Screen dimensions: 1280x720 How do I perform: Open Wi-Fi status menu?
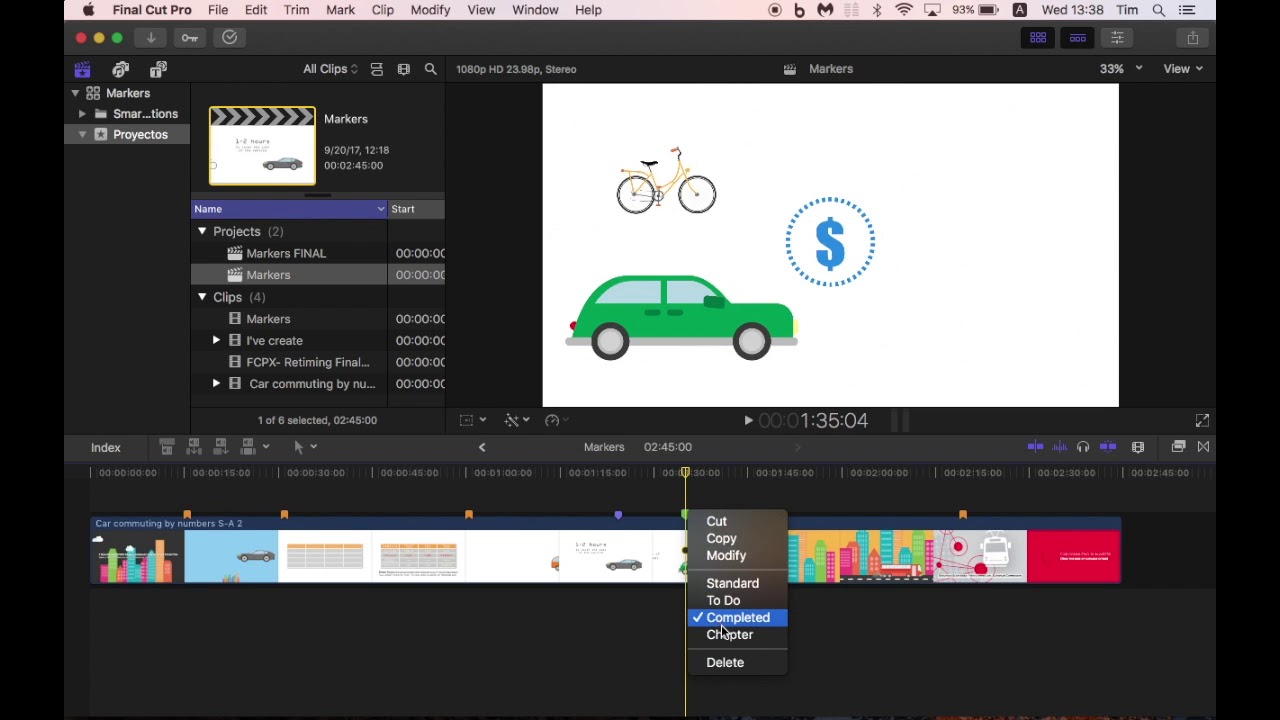pyautogui.click(x=904, y=10)
